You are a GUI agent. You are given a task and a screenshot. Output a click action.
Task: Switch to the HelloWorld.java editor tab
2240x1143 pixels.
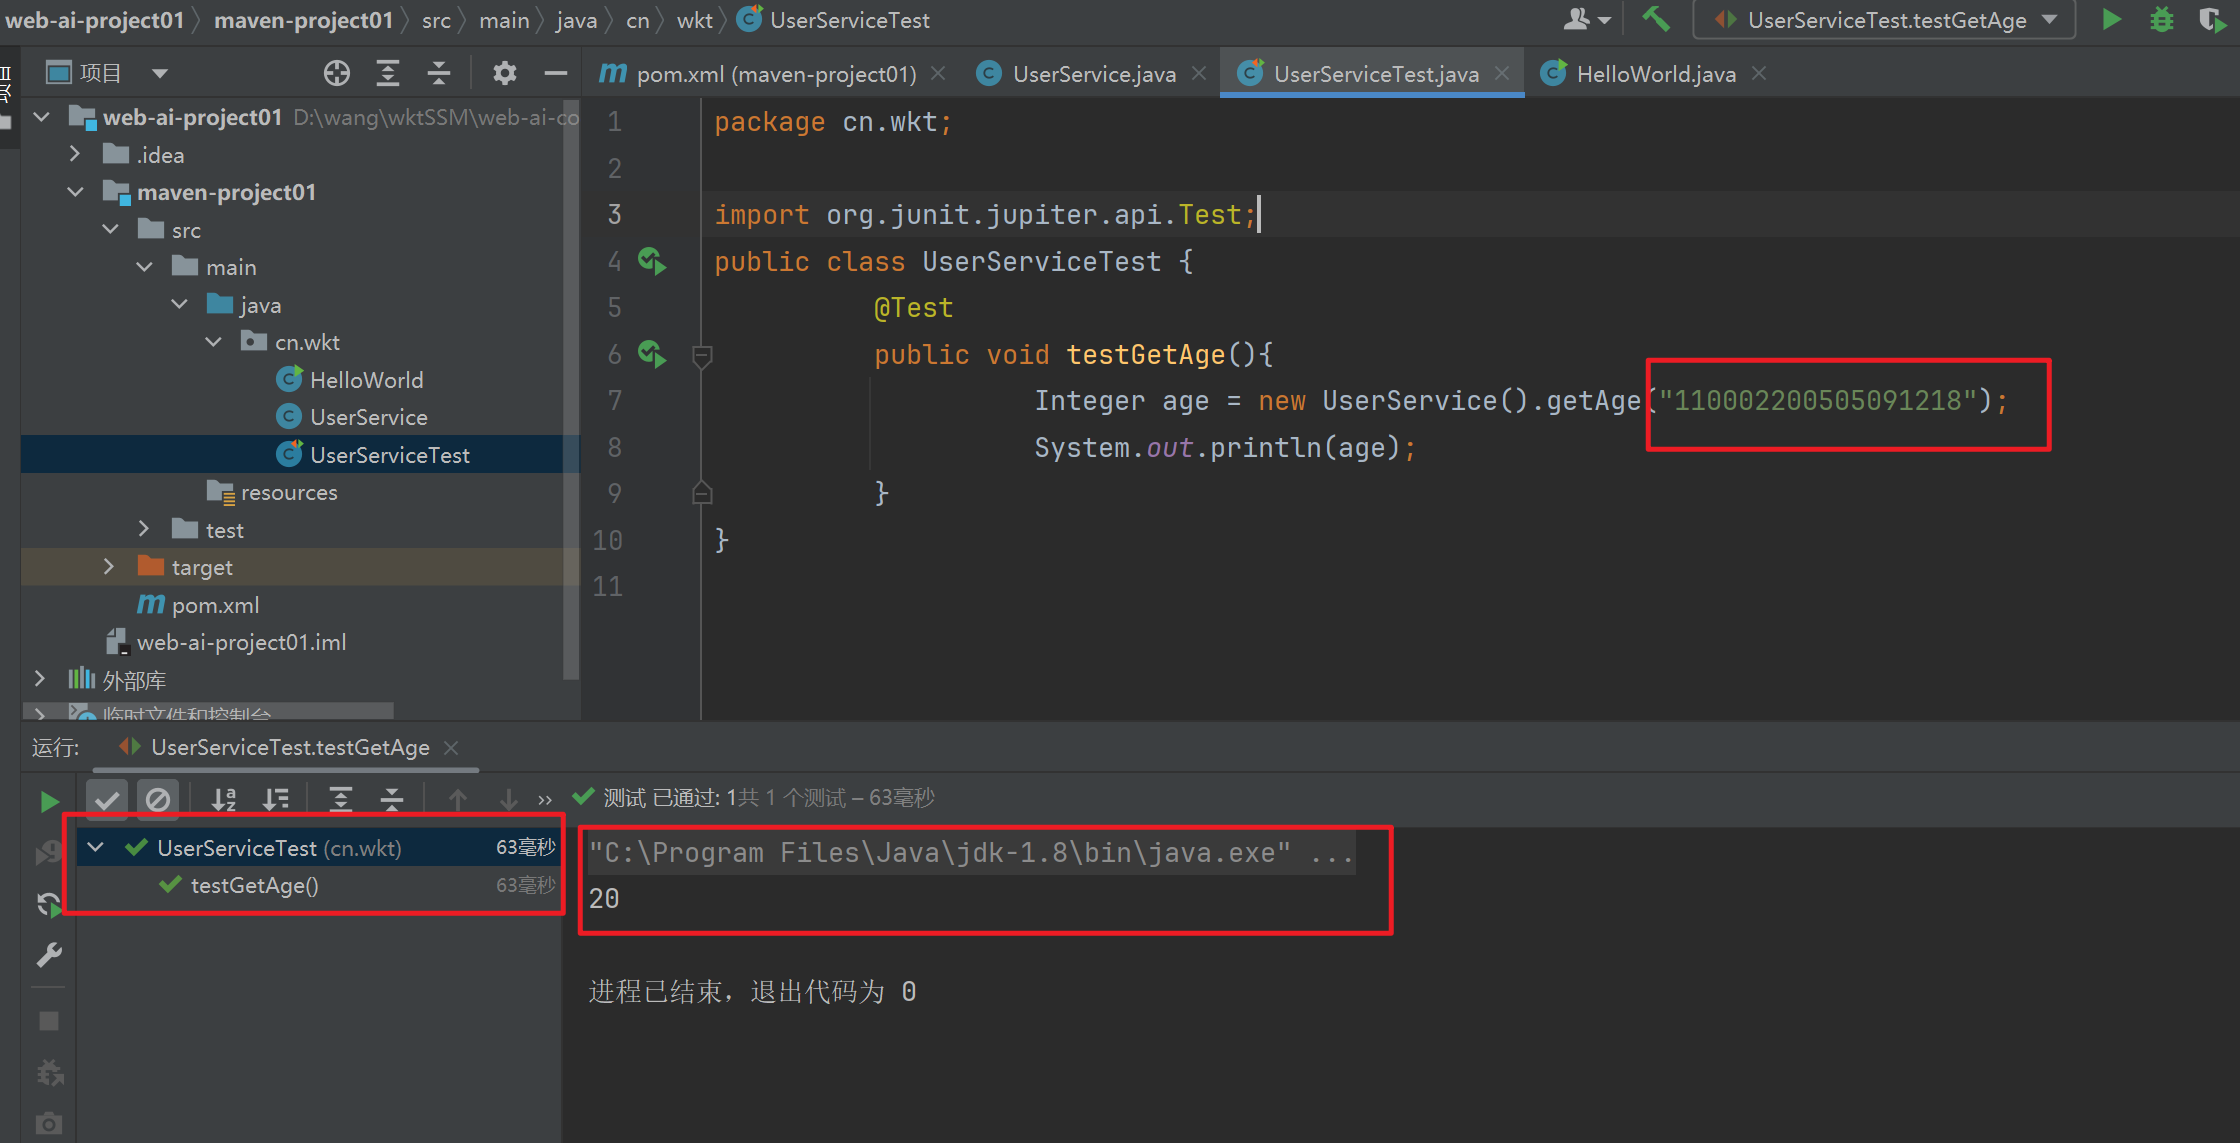click(x=1655, y=74)
